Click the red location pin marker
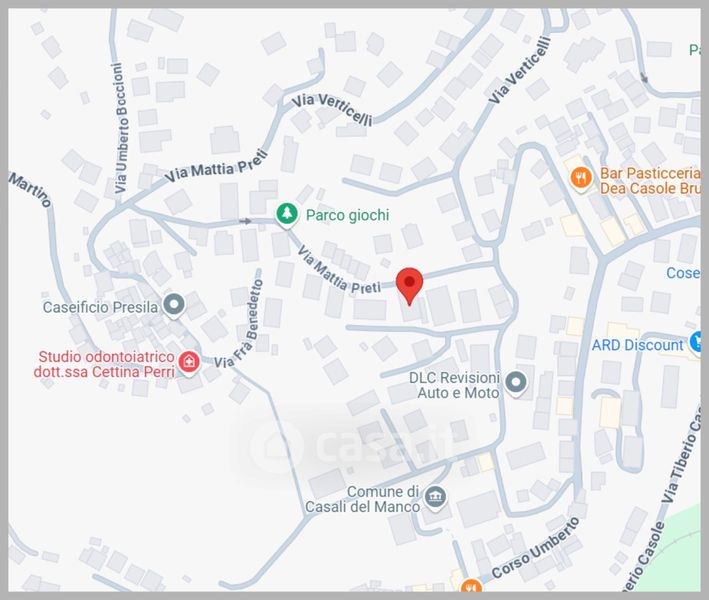709x600 pixels. (409, 286)
